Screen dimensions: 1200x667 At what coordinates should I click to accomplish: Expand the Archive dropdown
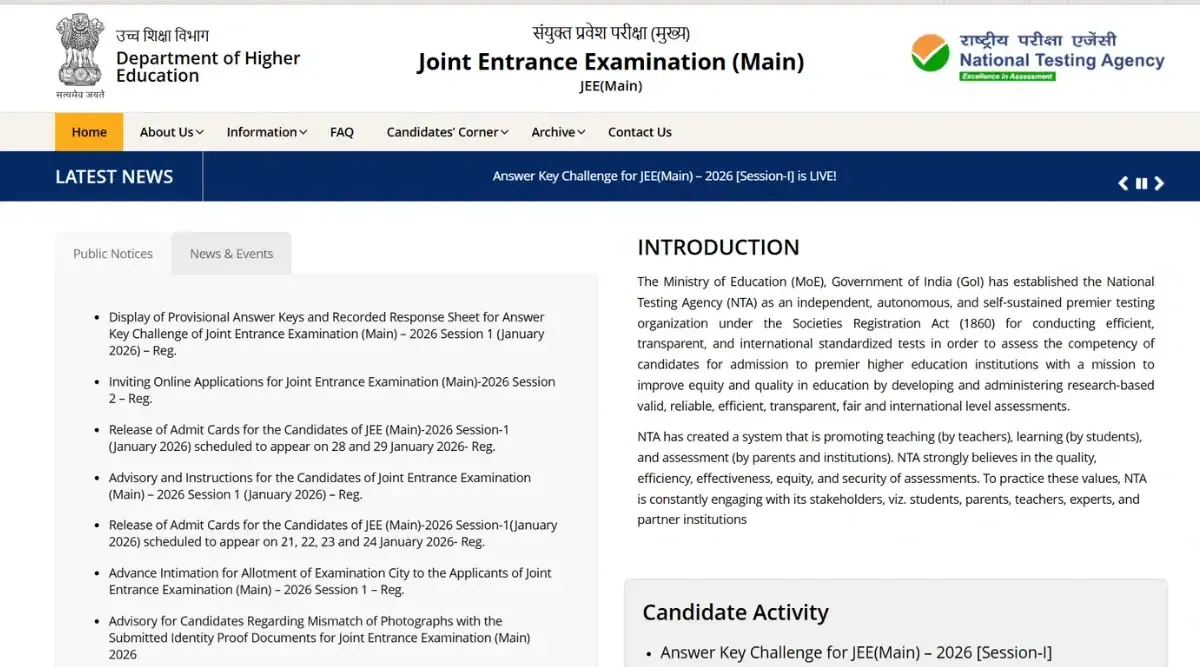click(x=556, y=131)
